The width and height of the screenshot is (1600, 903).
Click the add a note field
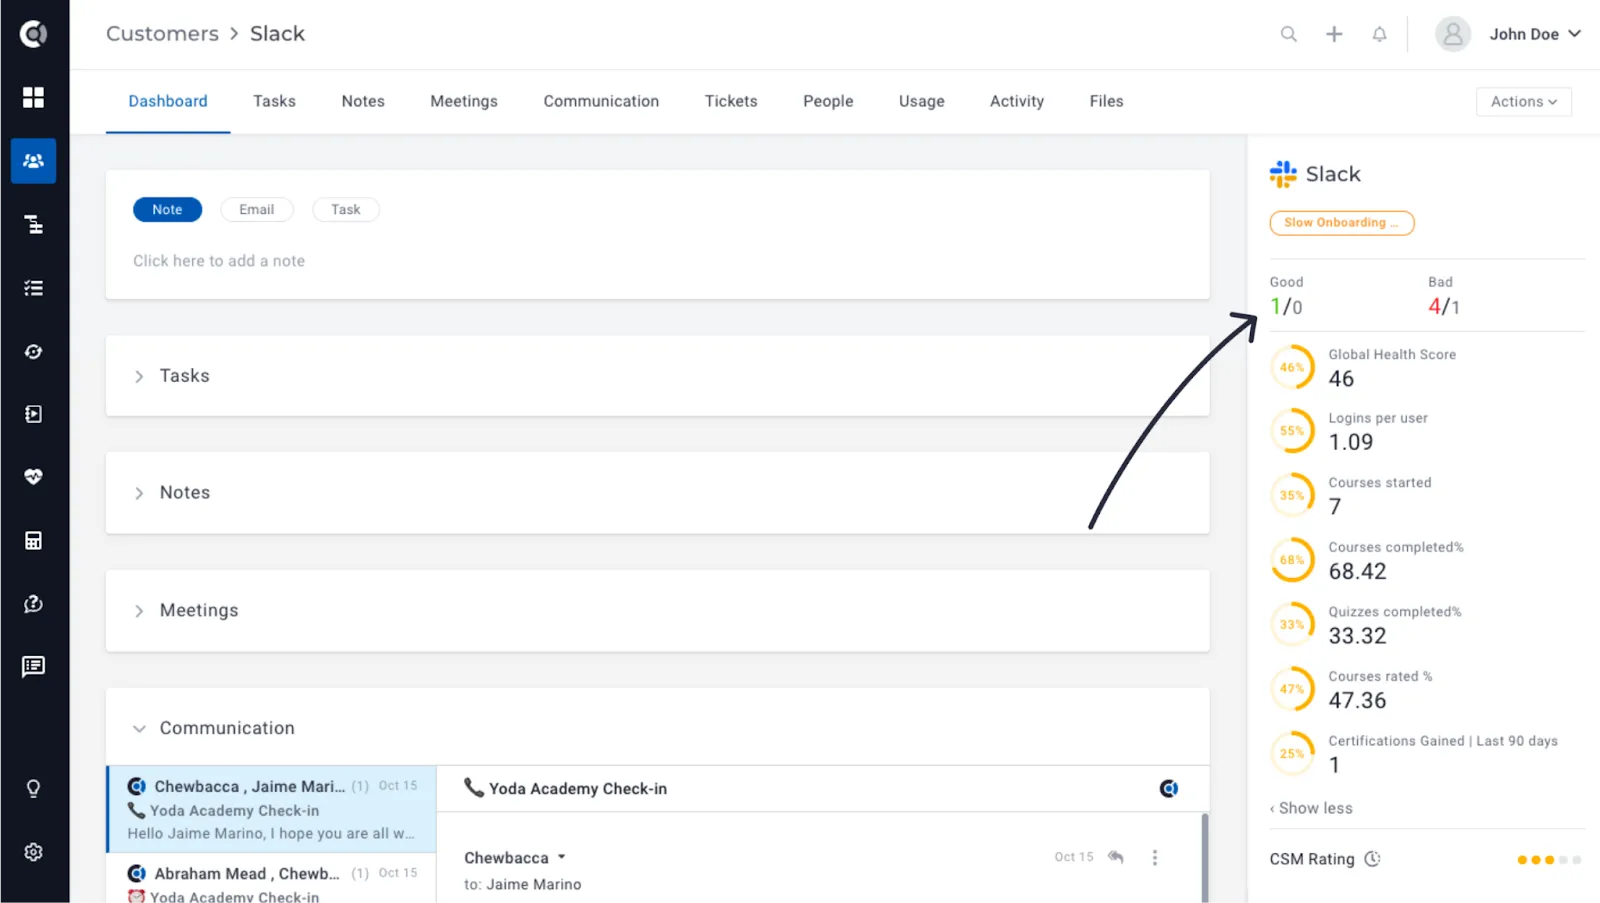pos(219,261)
